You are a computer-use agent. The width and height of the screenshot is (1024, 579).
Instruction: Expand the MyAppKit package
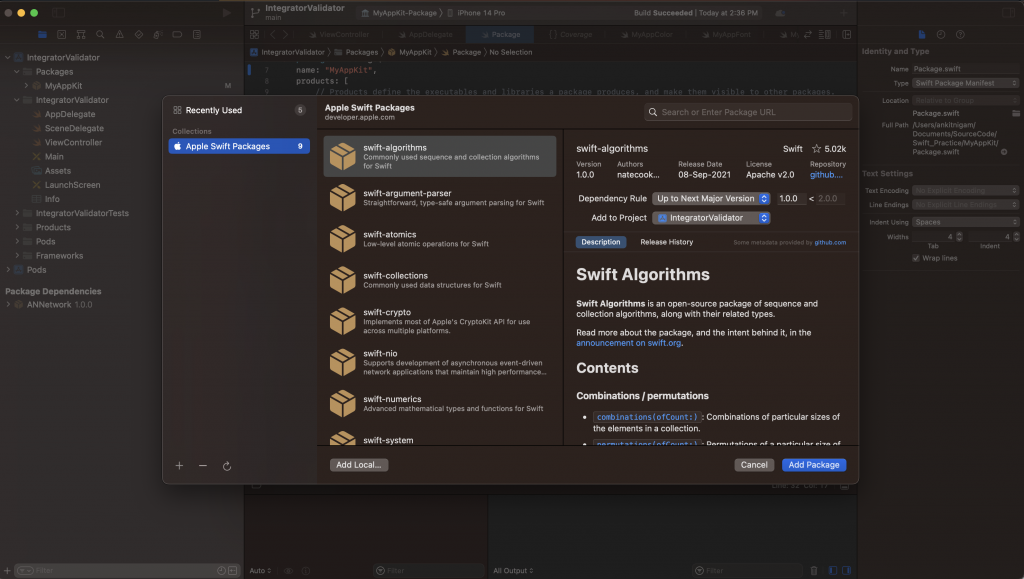26,86
